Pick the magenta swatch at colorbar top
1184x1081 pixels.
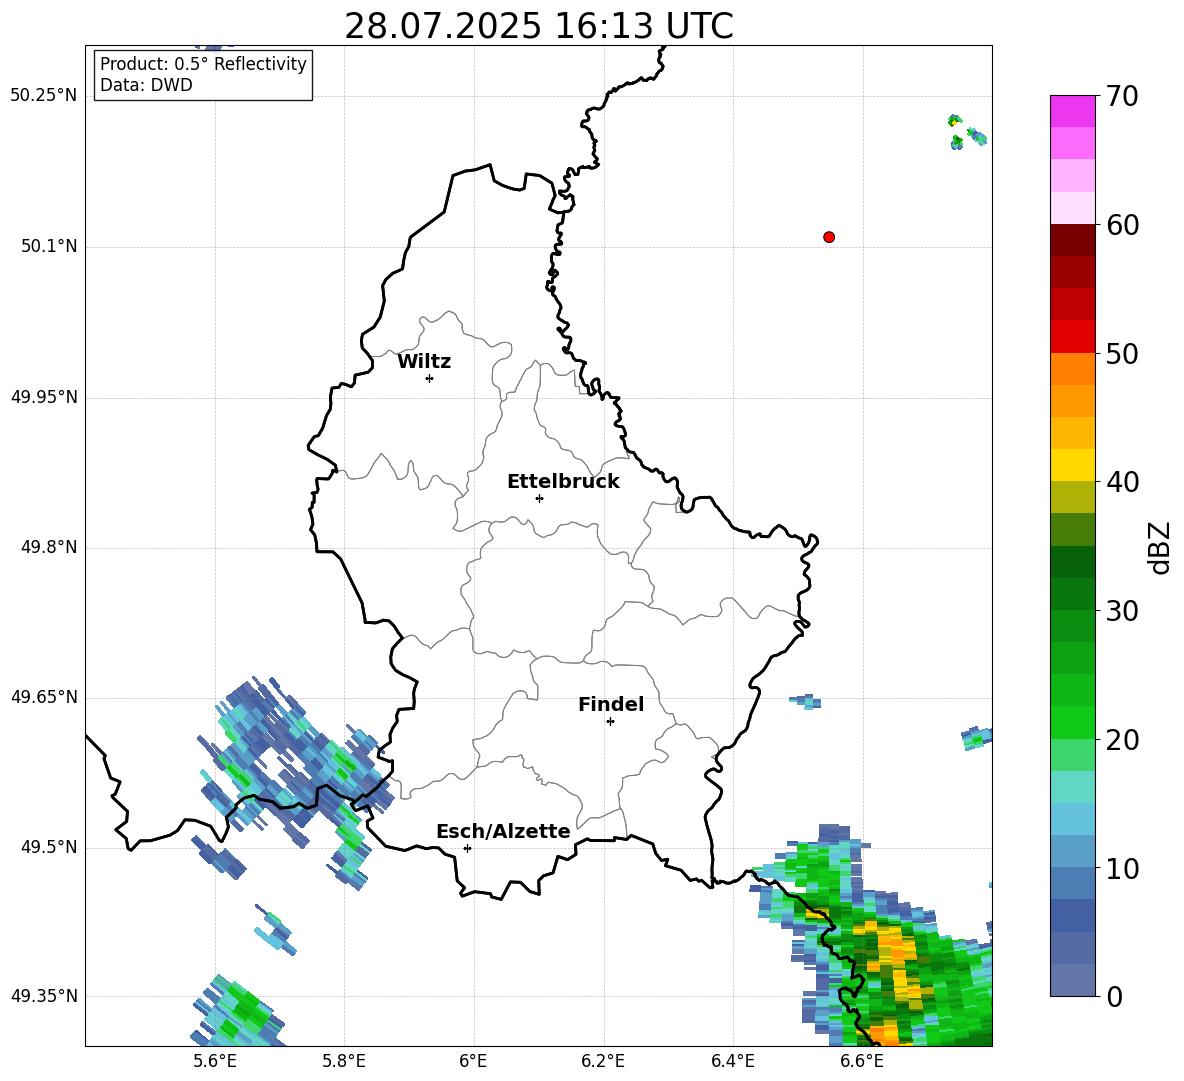1073,111
